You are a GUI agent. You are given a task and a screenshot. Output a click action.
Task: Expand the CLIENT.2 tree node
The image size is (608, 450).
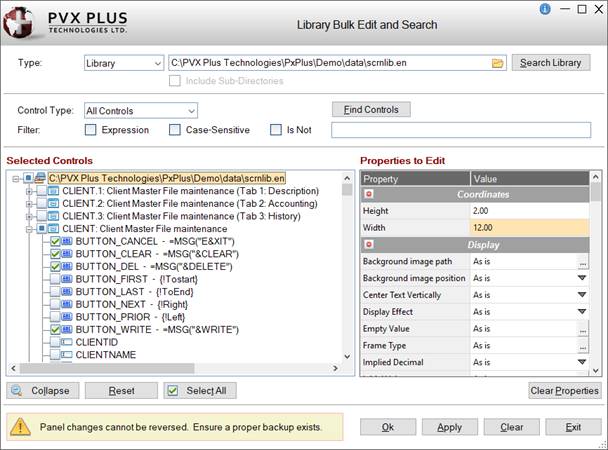click(29, 203)
